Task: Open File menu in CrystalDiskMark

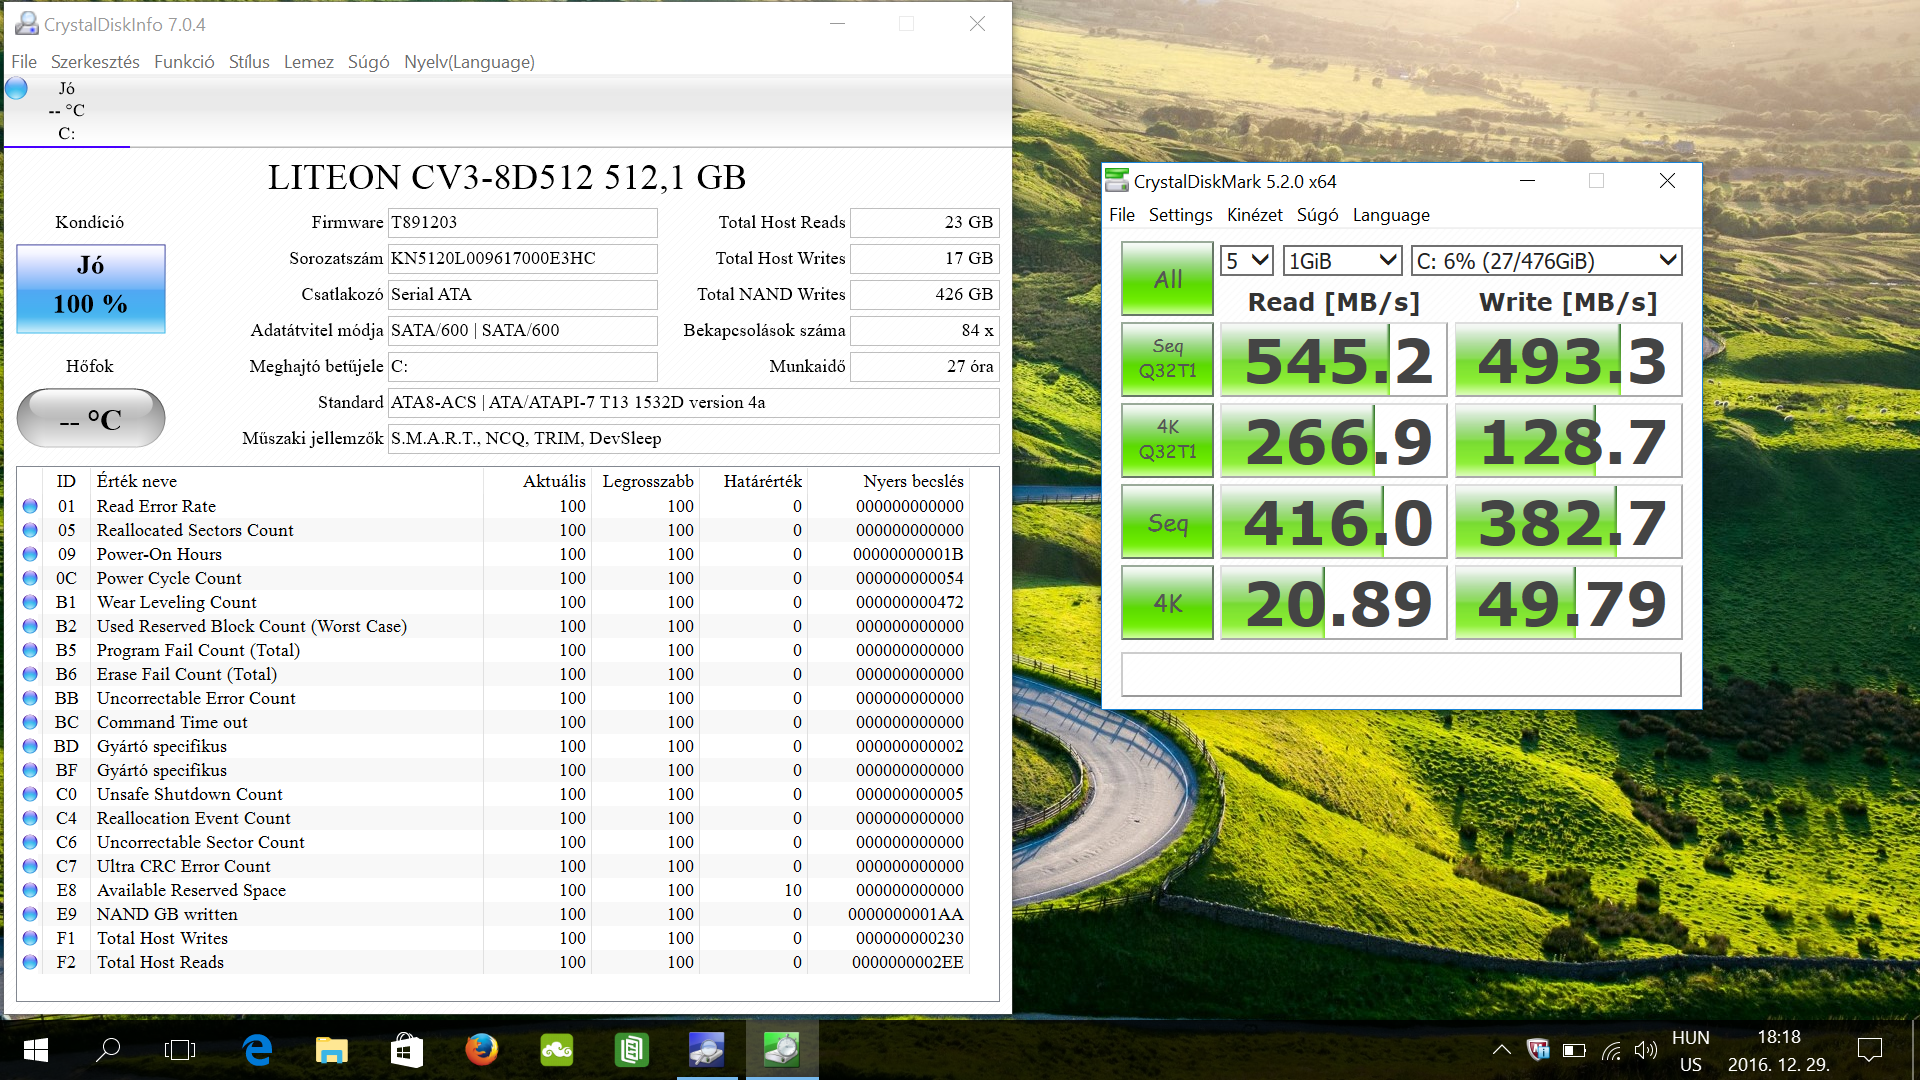Action: point(1122,215)
